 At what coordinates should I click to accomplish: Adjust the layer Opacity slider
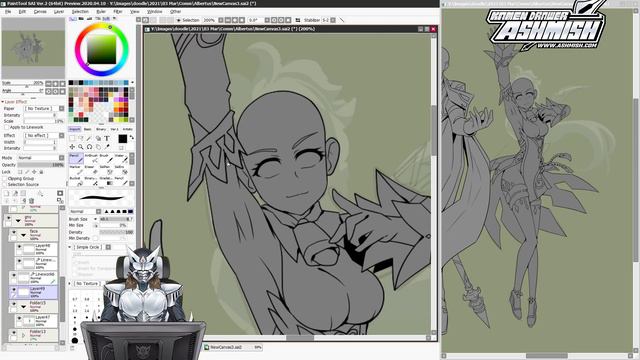coord(40,165)
